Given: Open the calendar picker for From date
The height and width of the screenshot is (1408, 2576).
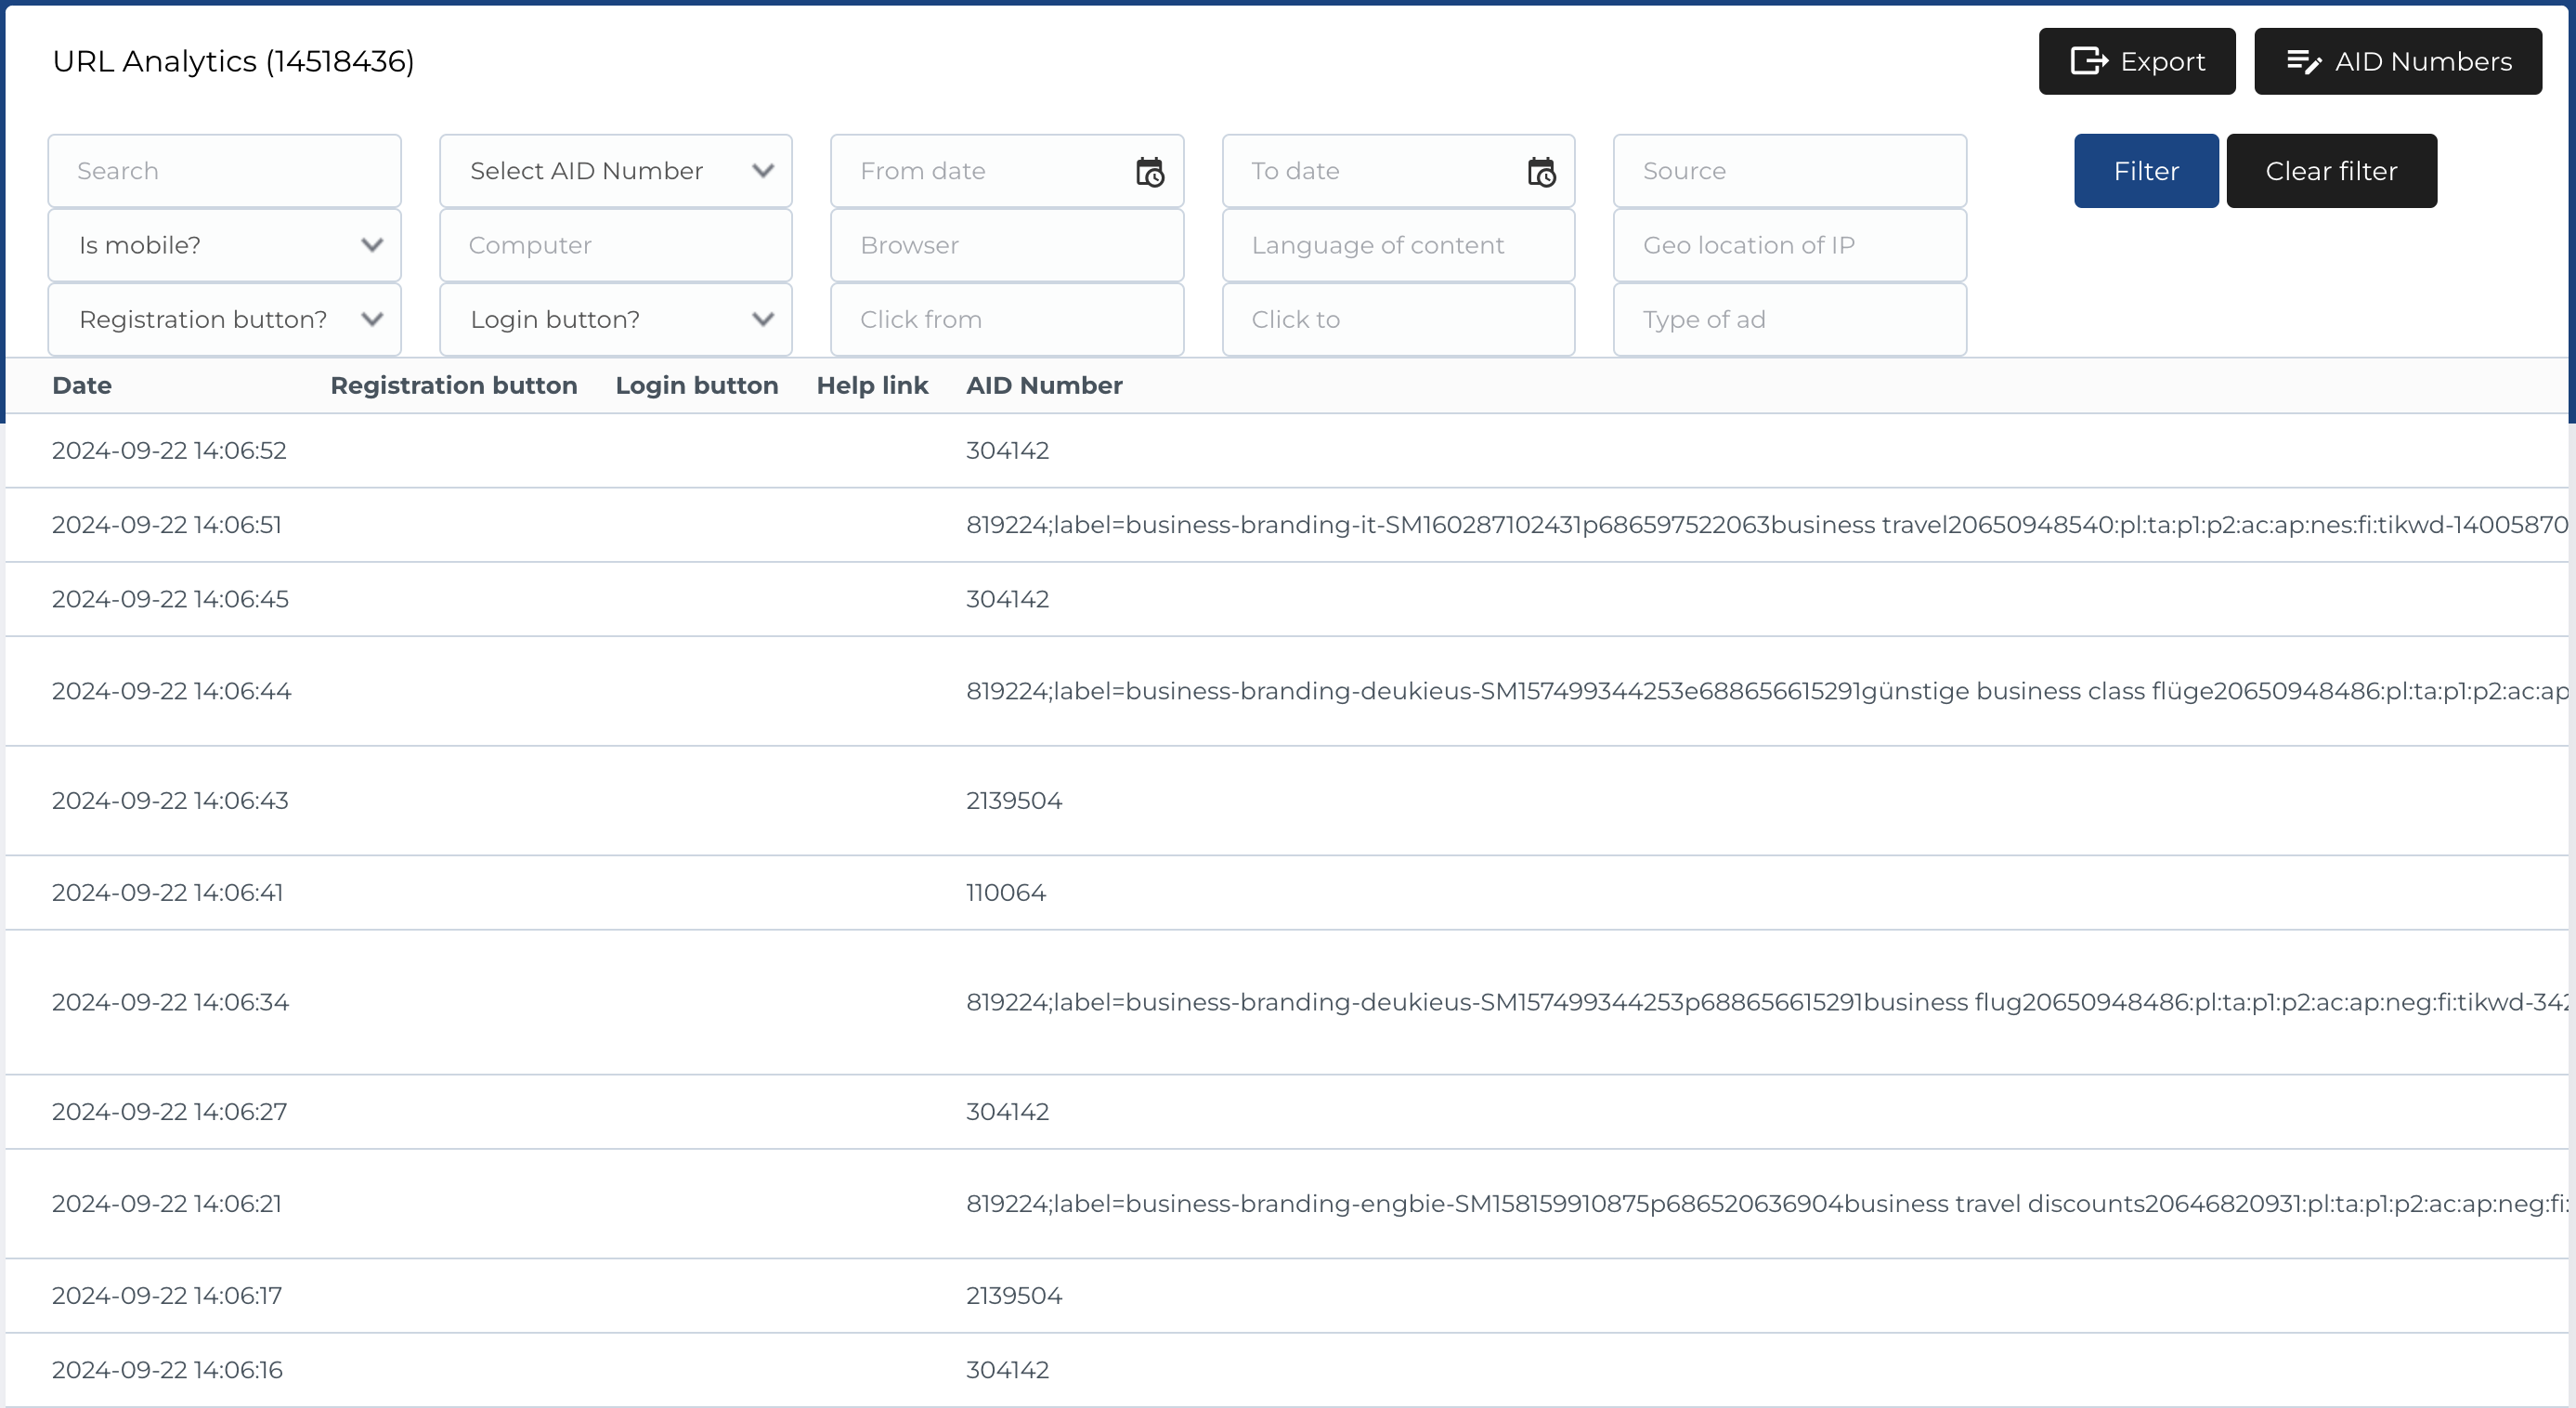Looking at the screenshot, I should tap(1151, 171).
